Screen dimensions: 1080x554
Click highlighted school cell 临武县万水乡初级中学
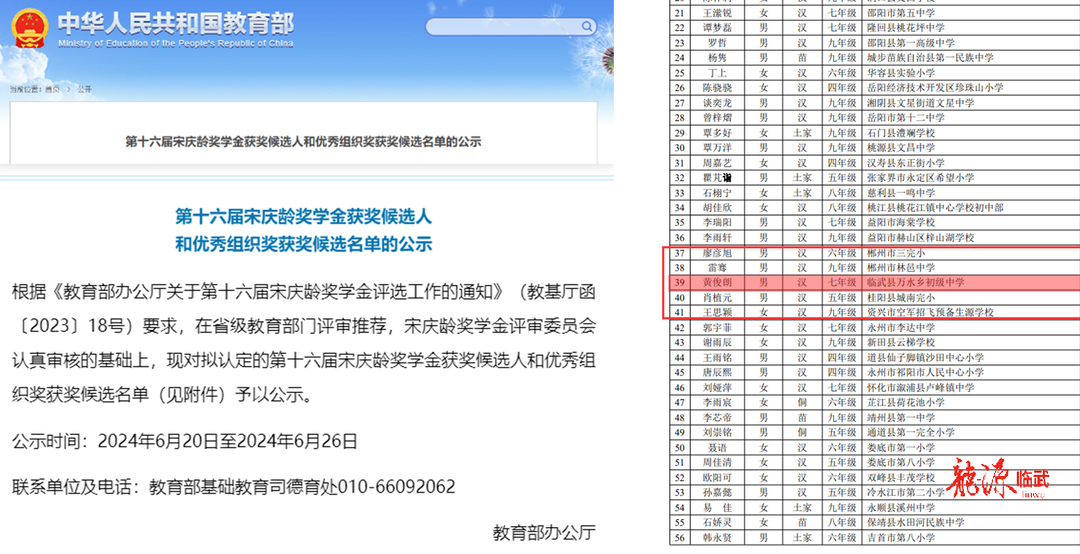point(915,283)
